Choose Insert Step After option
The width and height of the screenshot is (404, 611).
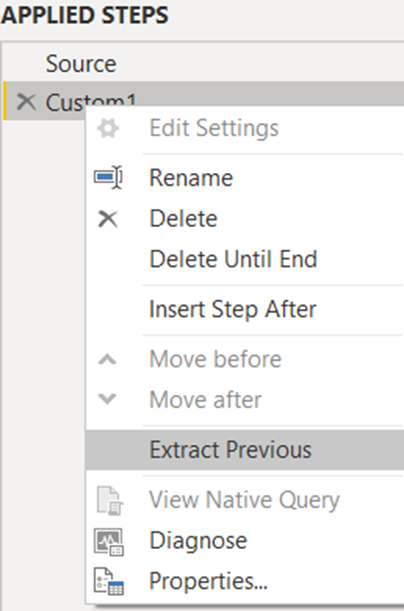coord(233,309)
